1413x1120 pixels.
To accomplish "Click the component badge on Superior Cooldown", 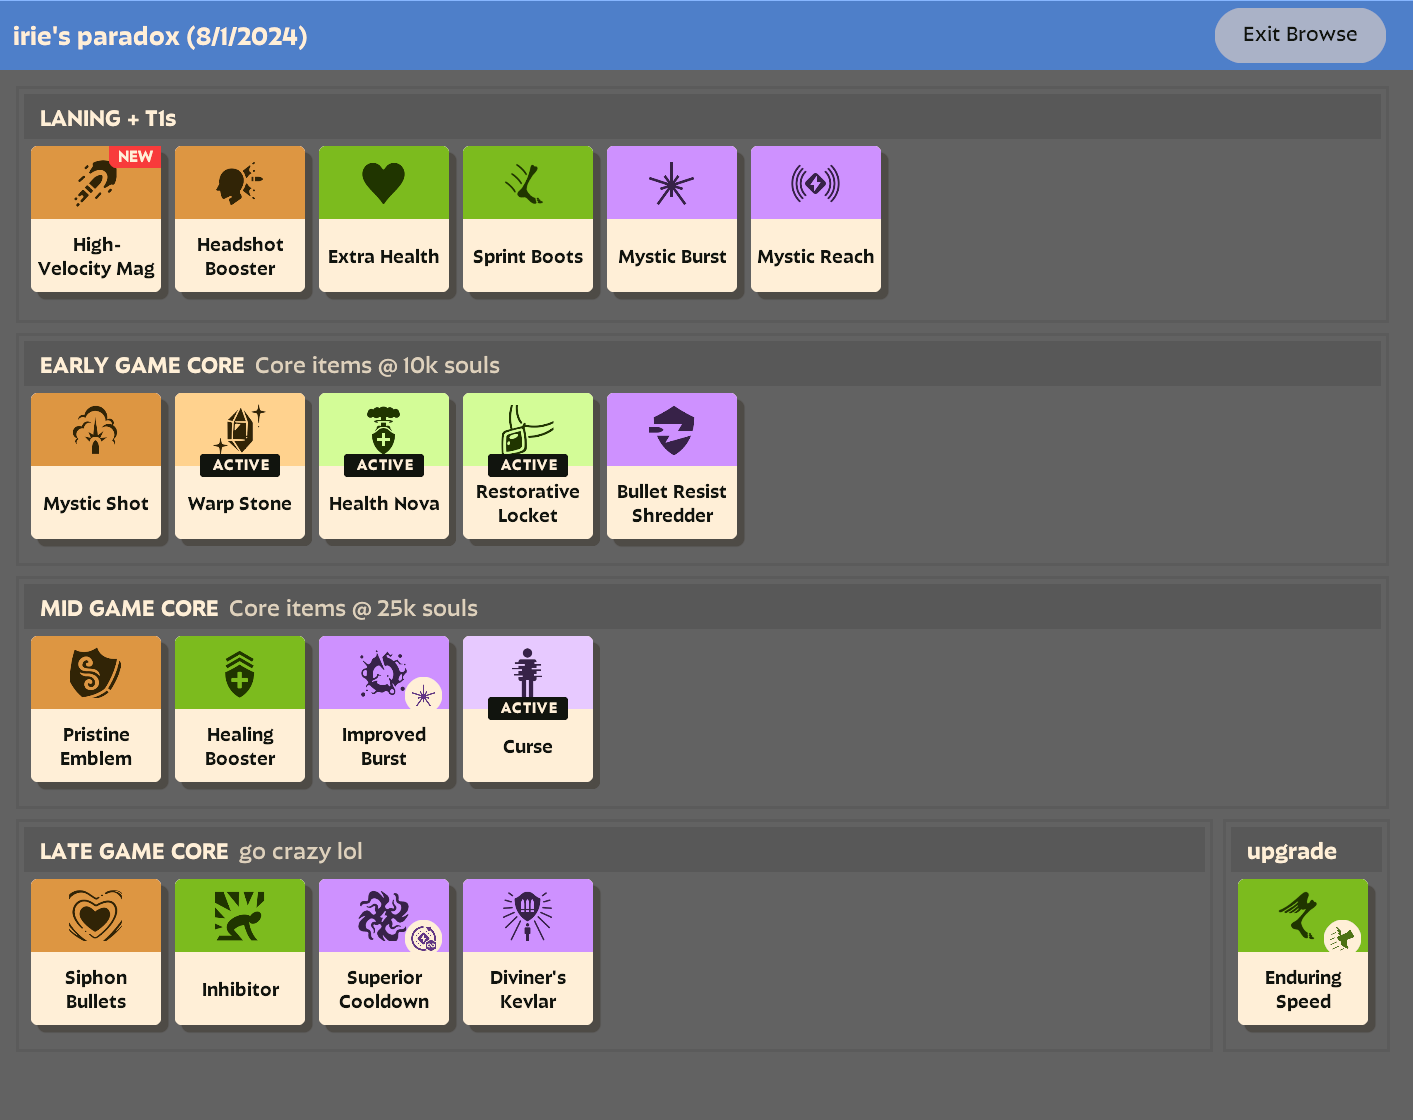I will tap(424, 939).
